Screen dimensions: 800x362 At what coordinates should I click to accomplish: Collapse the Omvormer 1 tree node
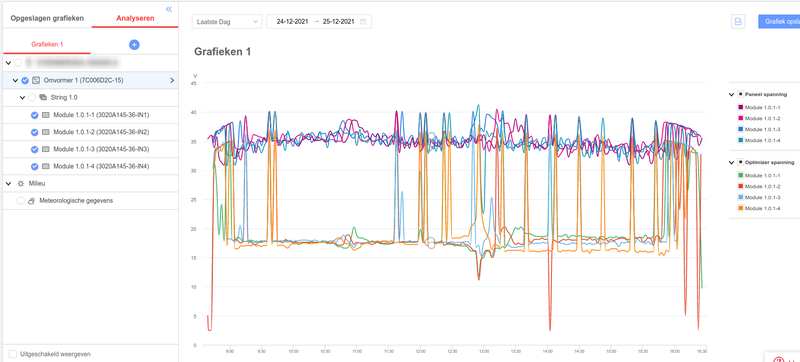pyautogui.click(x=15, y=80)
